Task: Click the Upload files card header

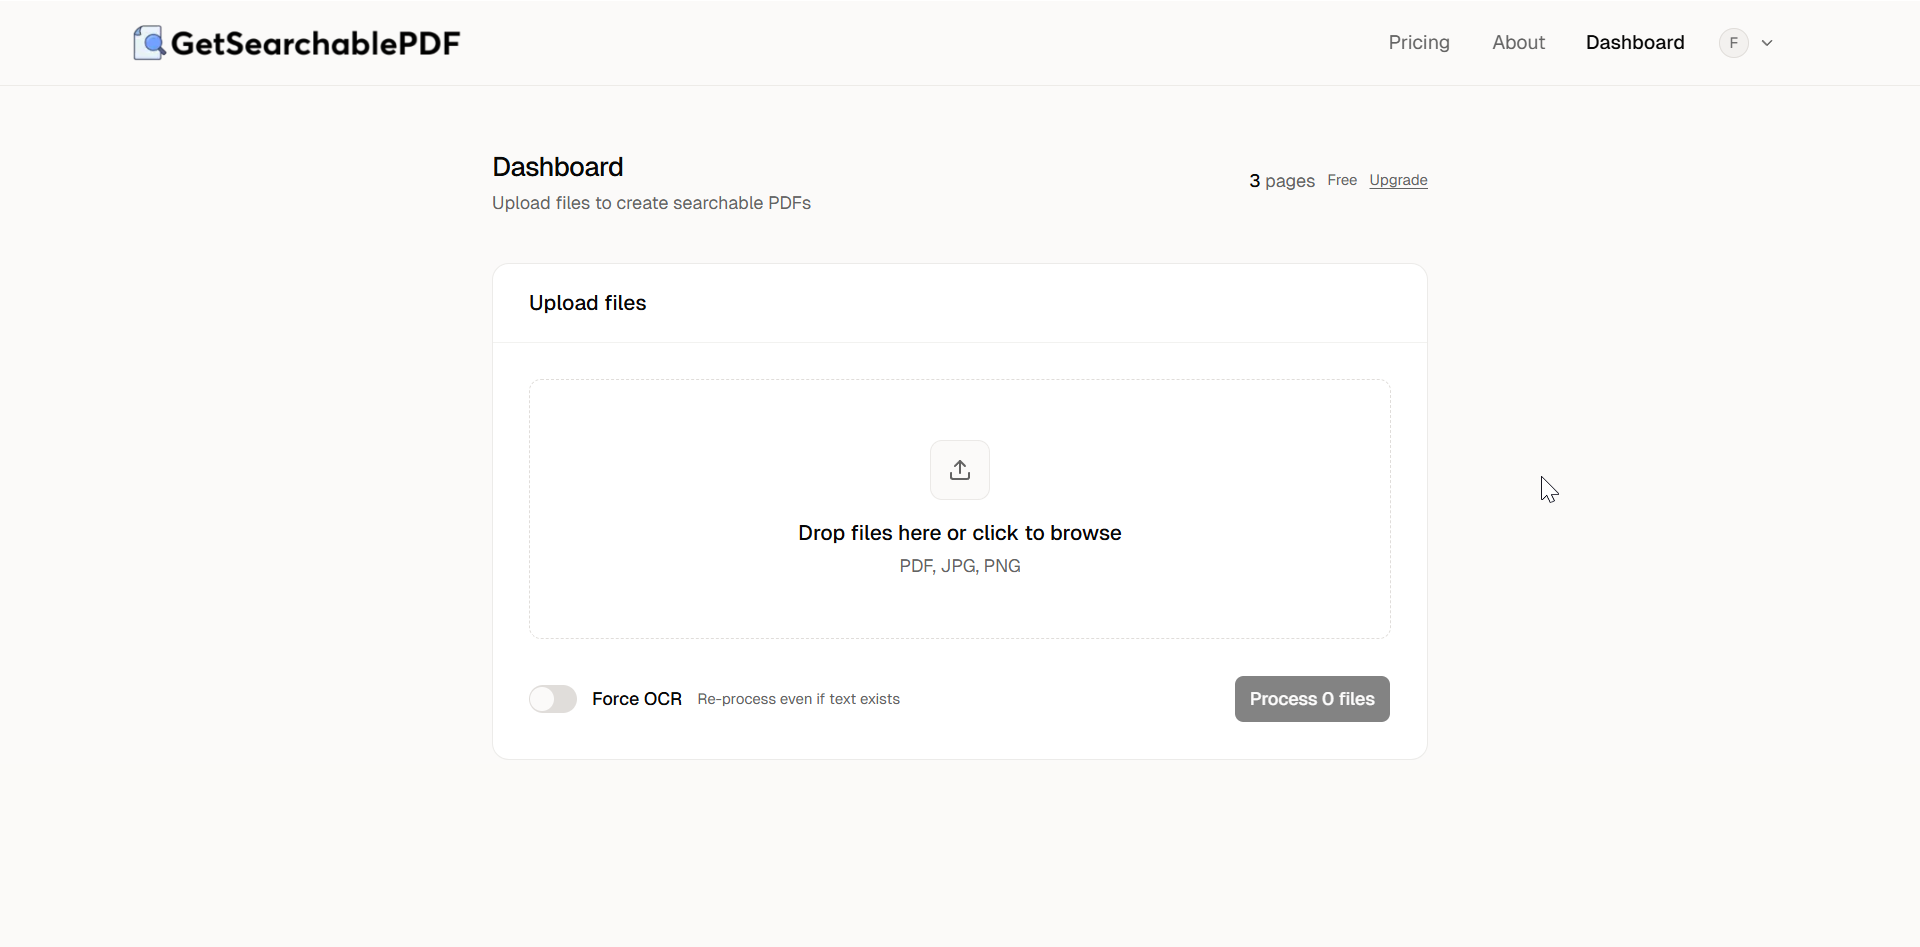Action: 588,302
